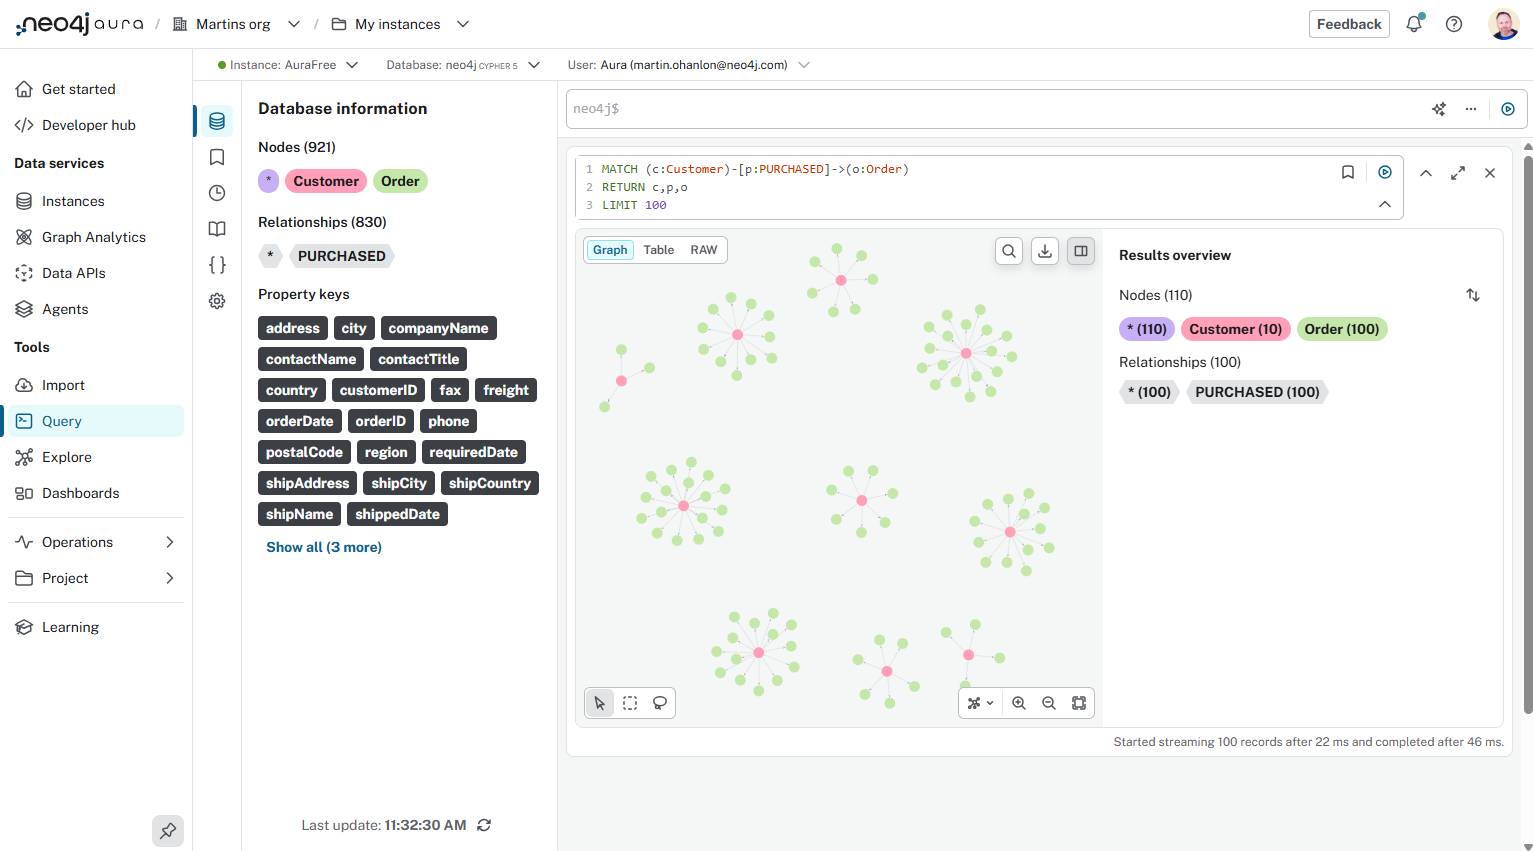This screenshot has height=851, width=1533.
Task: Zoom in on the graph
Action: click(x=1018, y=703)
